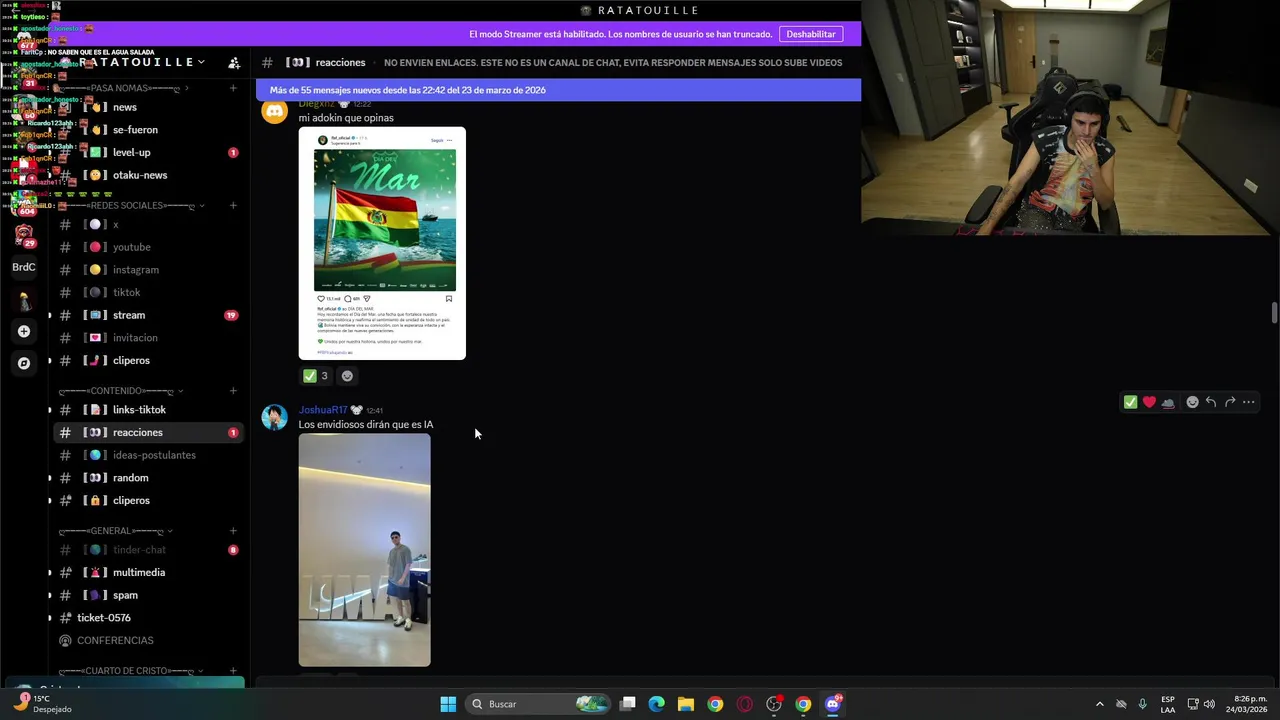Open the Opera GX browser from the taskbar
1280x720 pixels.
[744, 704]
